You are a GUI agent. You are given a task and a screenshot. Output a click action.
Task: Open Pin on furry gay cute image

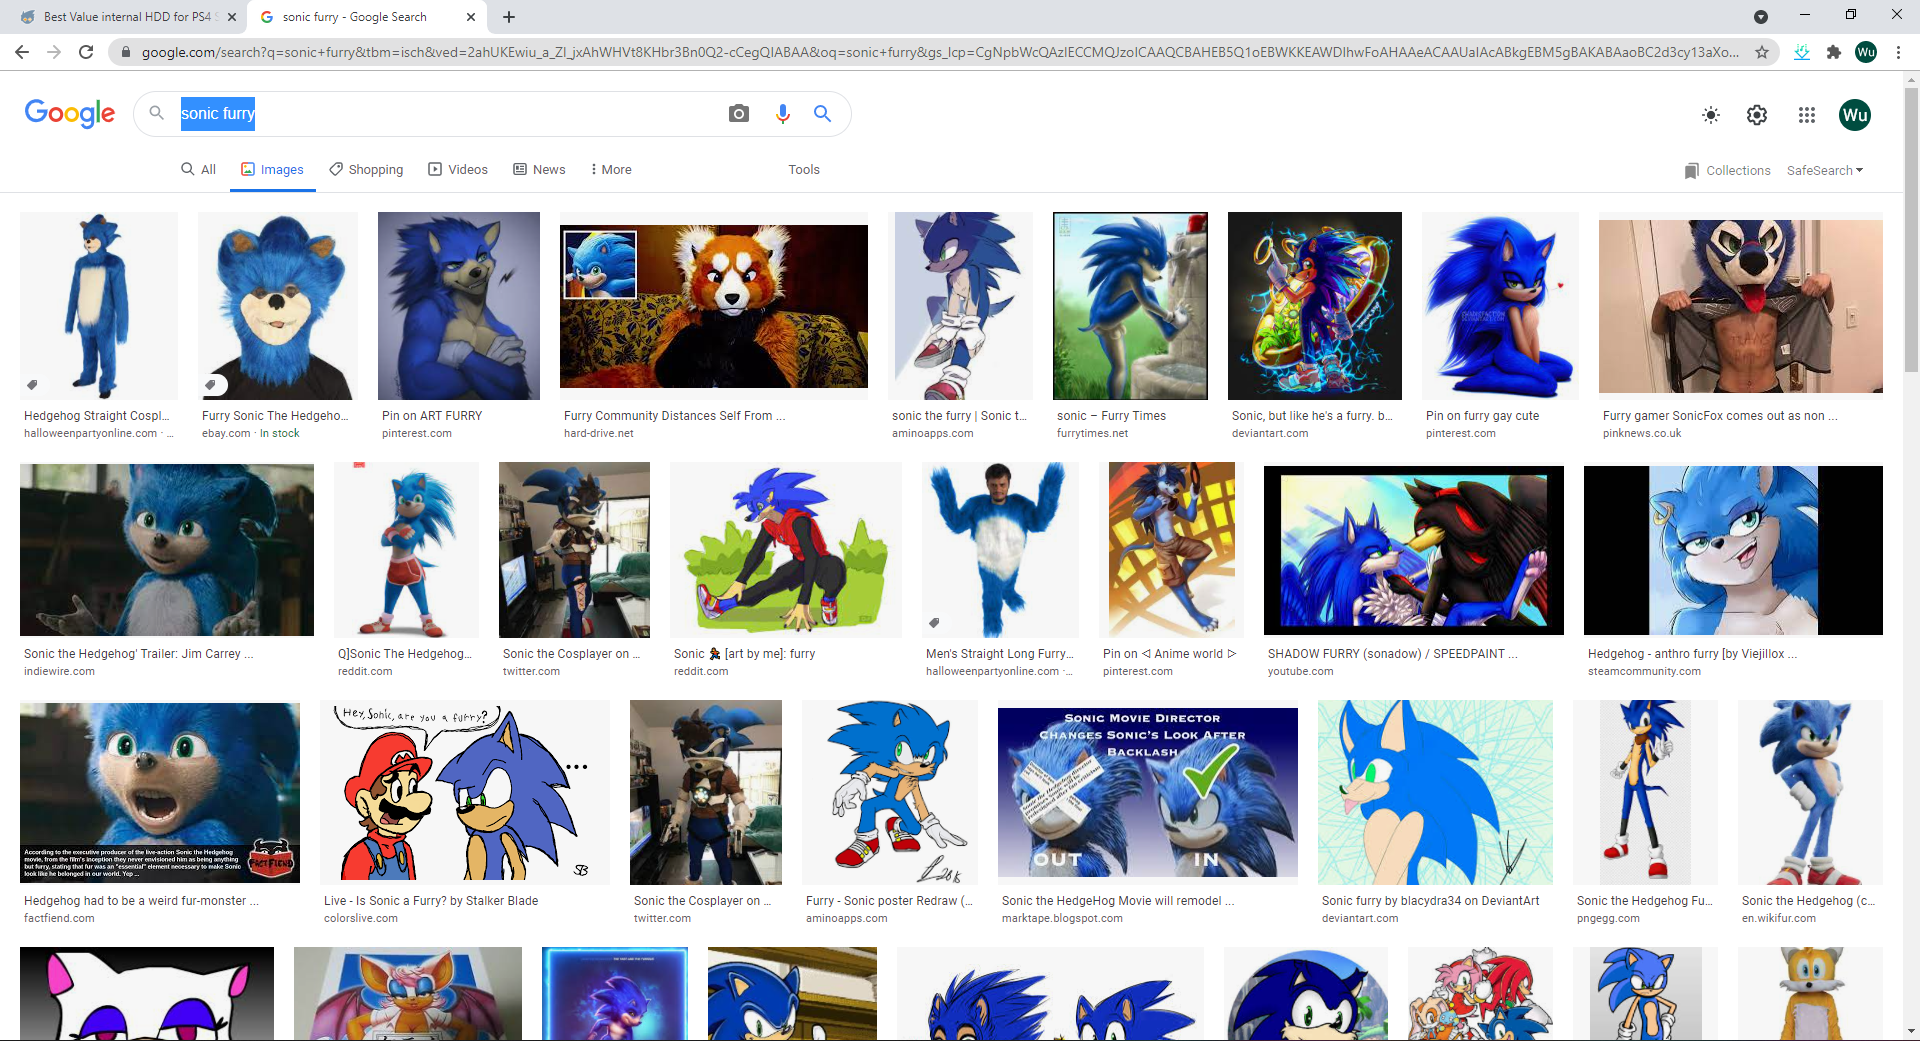coord(1500,306)
